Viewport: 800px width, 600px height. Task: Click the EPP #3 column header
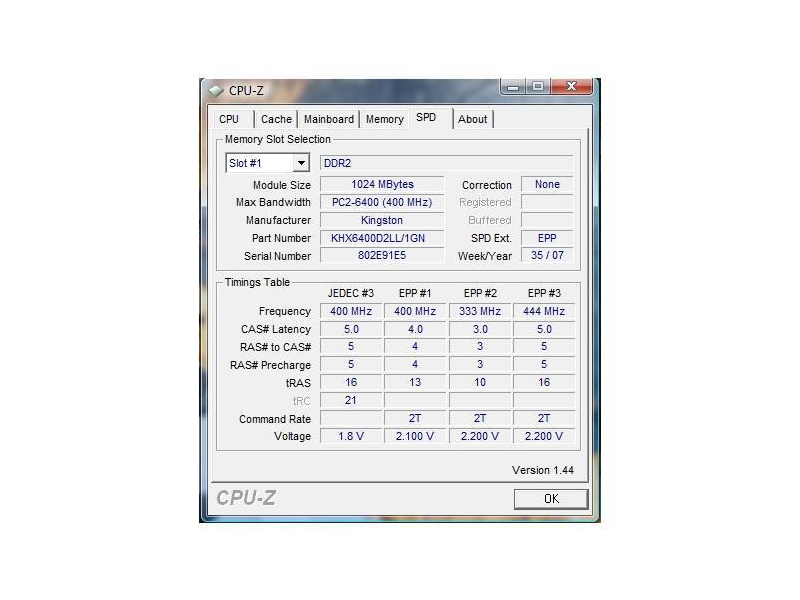(544, 293)
